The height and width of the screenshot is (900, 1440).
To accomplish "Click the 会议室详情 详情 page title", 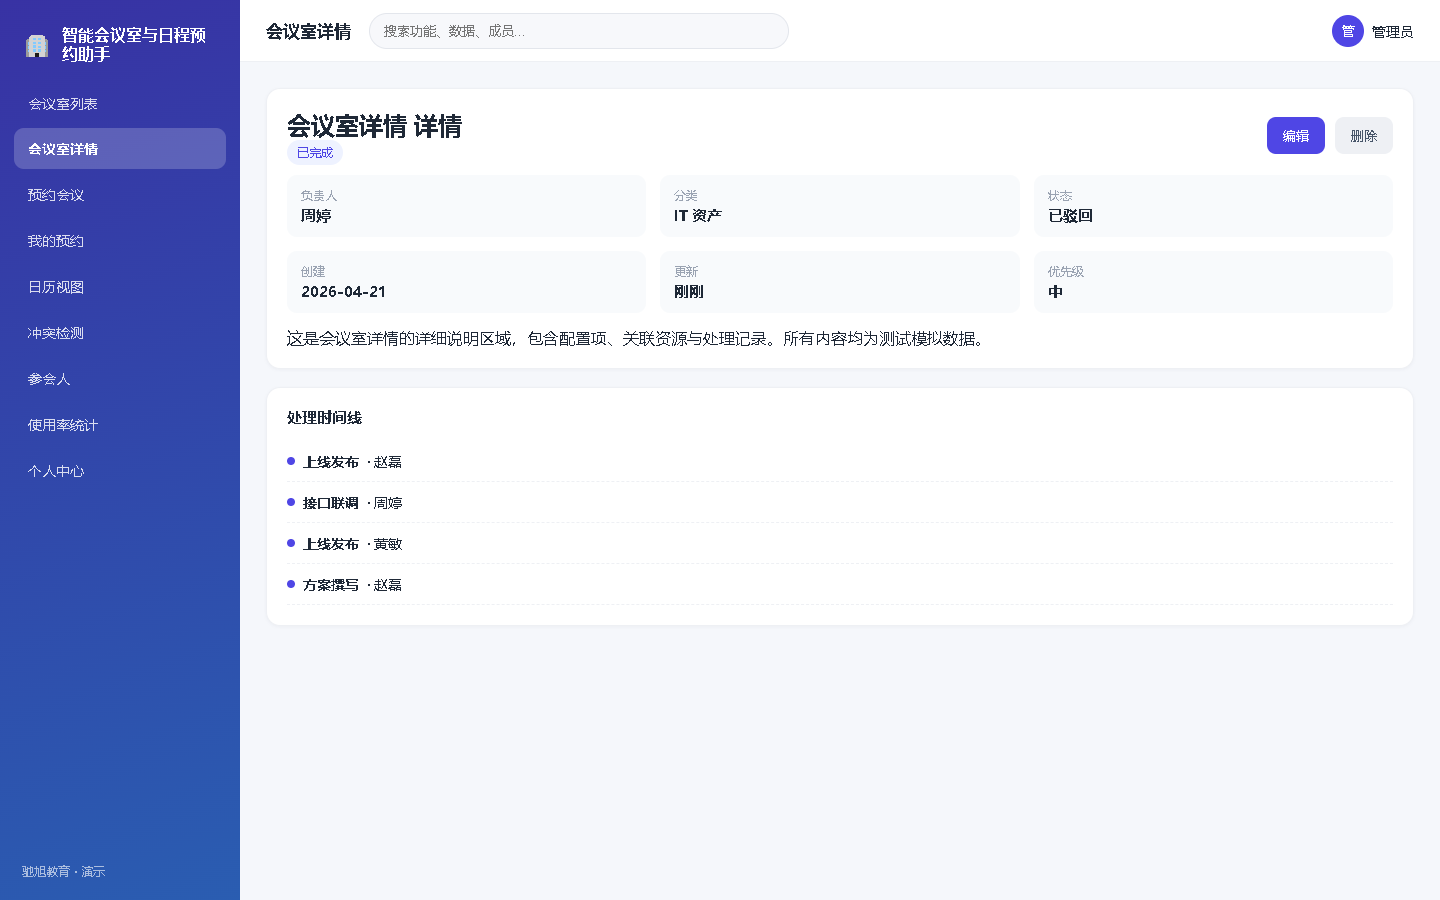I will [x=374, y=126].
